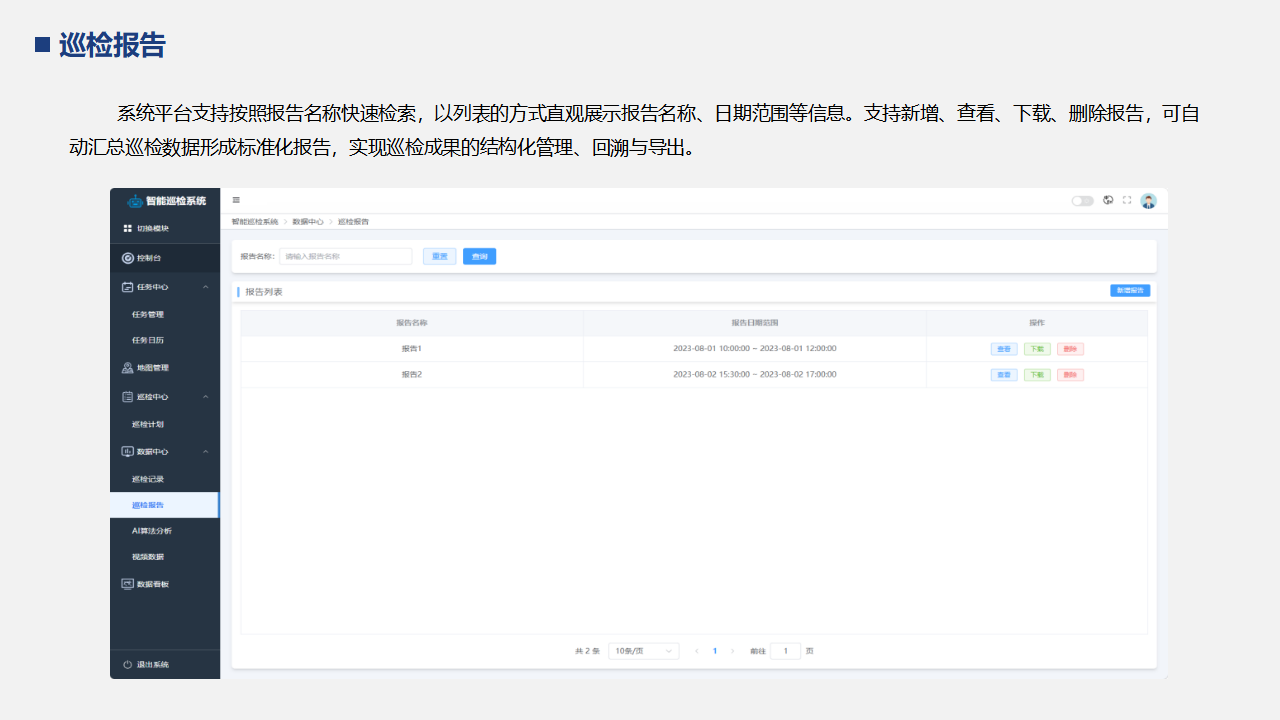
Task: Click 下载 for 报告2
Action: pos(1037,375)
